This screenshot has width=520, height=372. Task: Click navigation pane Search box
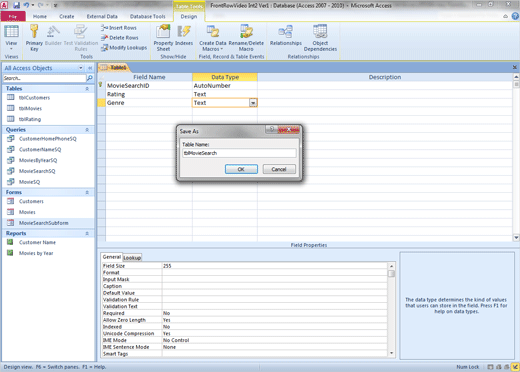[44, 78]
